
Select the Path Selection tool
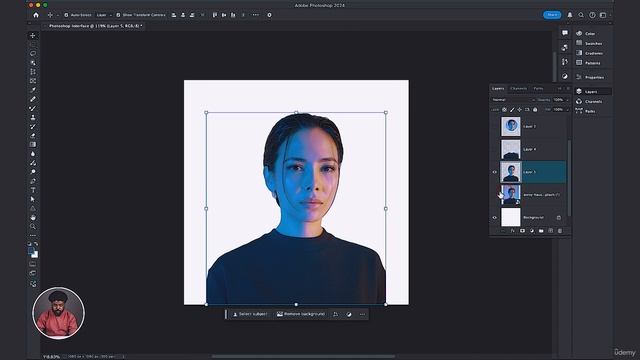click(33, 199)
